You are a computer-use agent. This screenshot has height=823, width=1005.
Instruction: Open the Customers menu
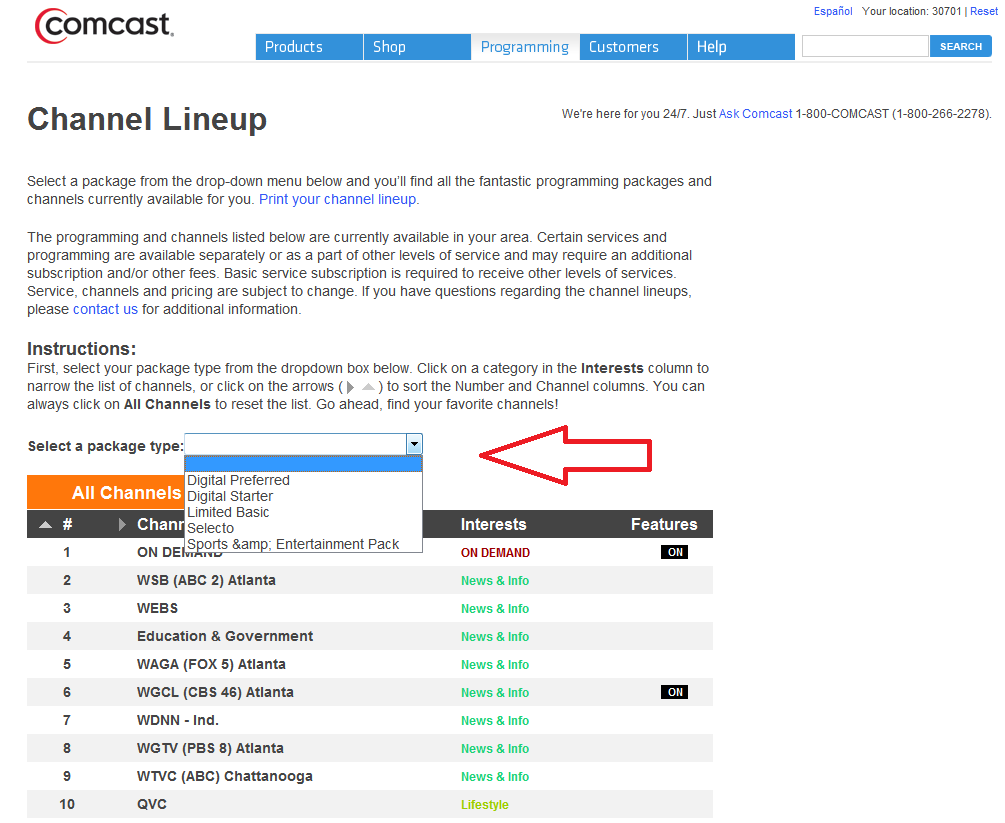pos(633,47)
